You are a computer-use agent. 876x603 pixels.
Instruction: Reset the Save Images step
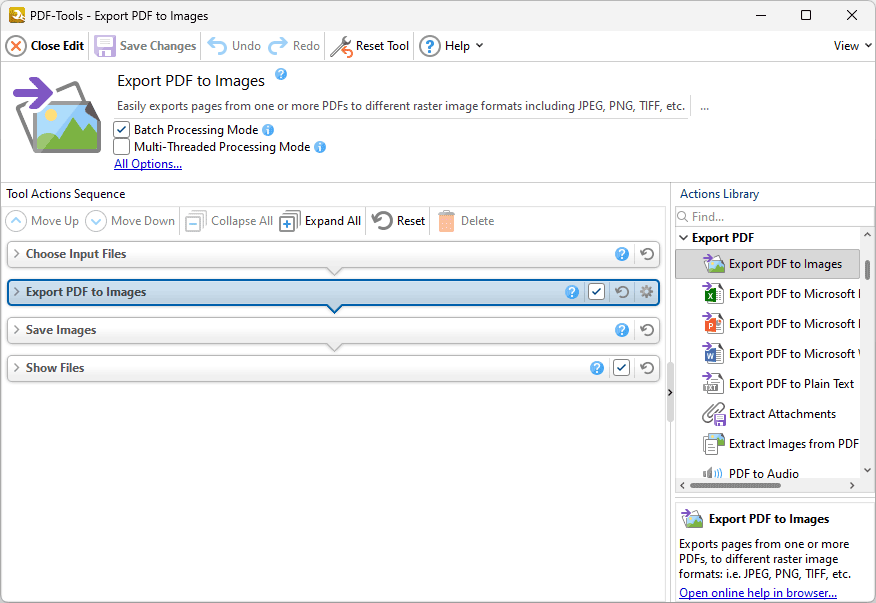coord(647,330)
